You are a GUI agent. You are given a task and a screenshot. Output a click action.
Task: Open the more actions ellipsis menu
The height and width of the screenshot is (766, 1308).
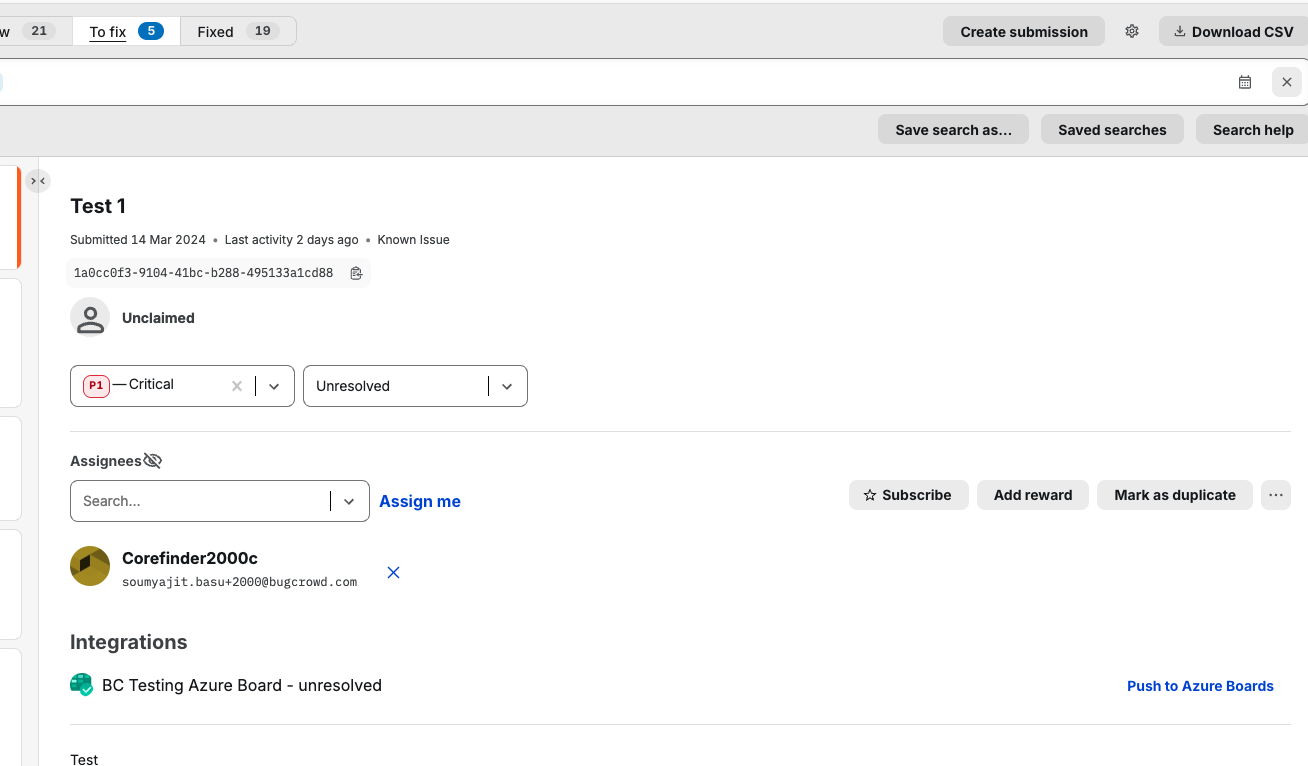click(1275, 495)
